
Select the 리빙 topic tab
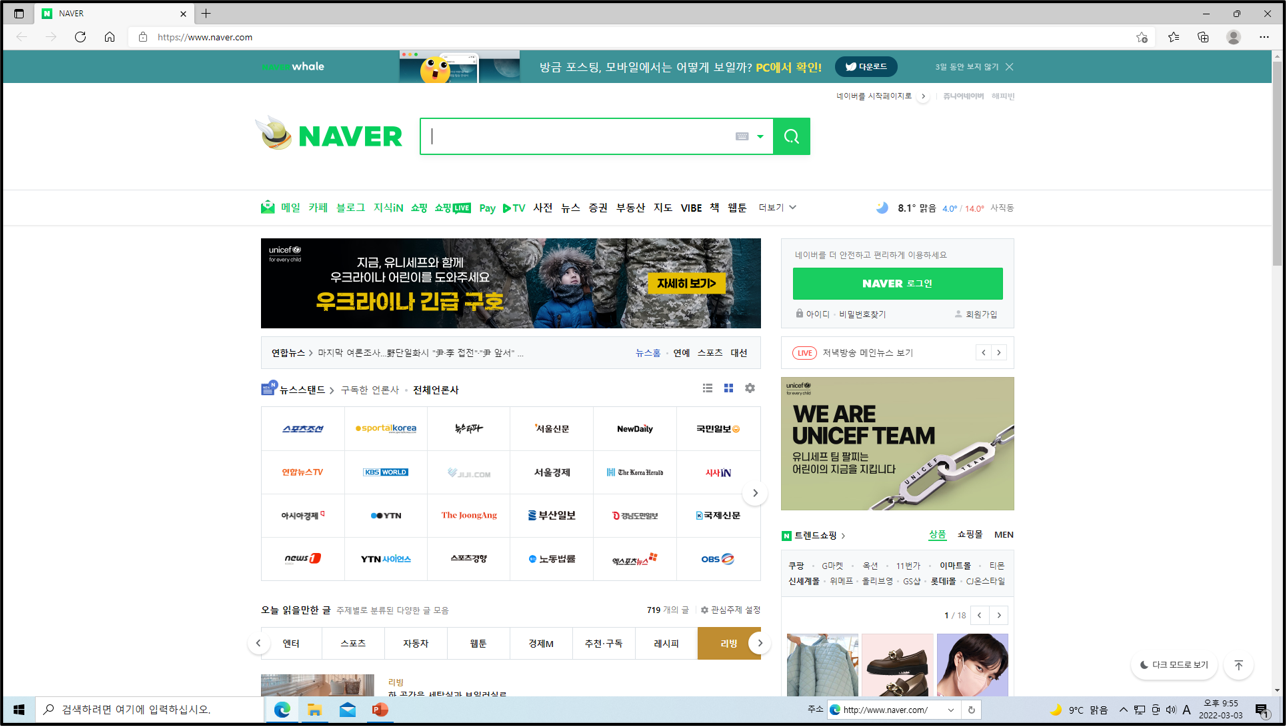click(729, 643)
